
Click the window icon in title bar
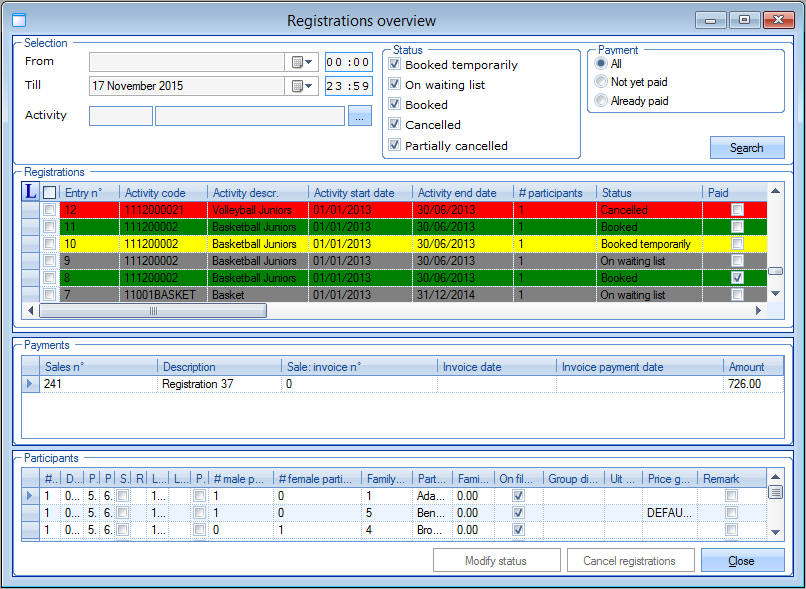19,20
